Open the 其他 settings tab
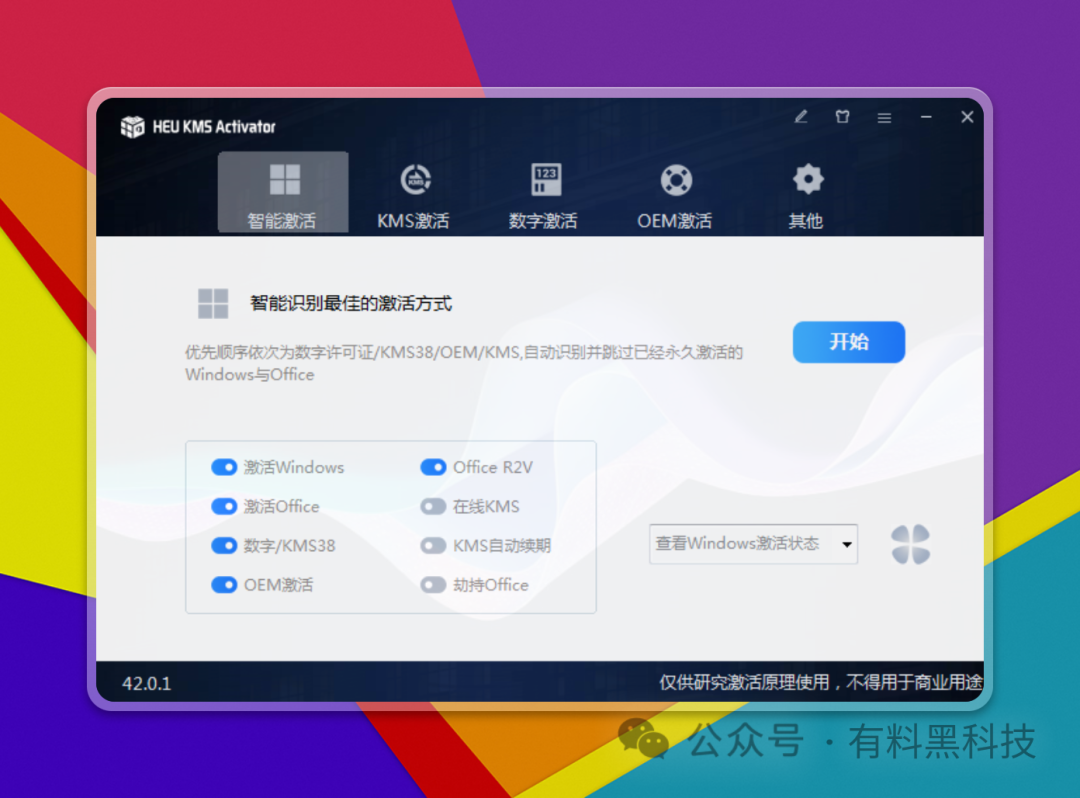 (x=807, y=195)
